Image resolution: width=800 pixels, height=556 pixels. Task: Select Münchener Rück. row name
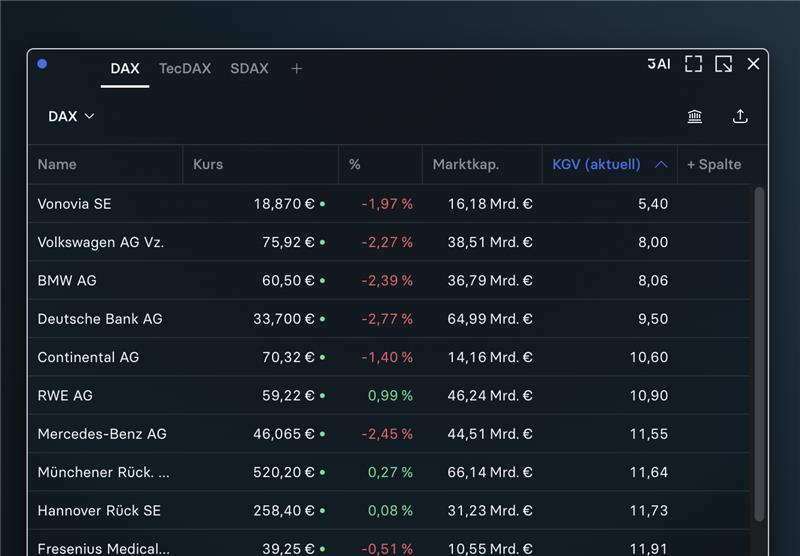point(104,472)
